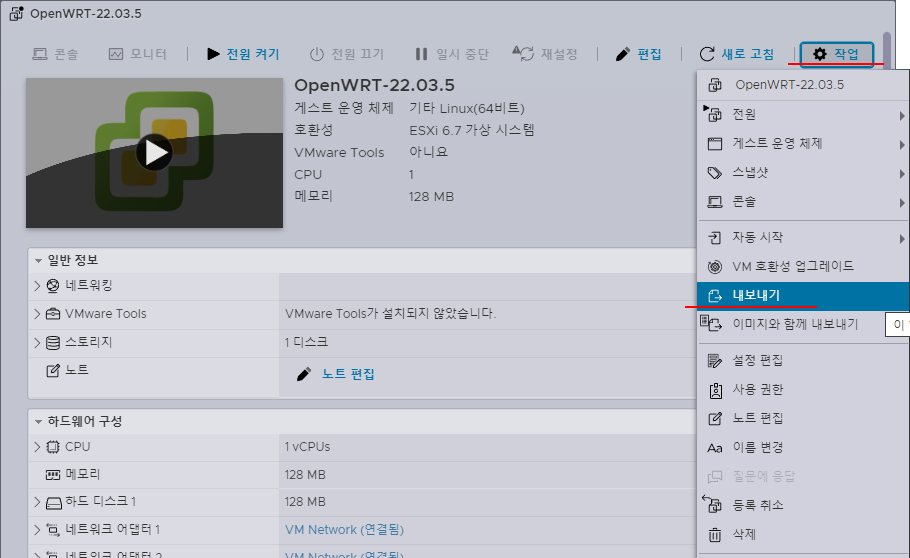The image size is (910, 558).
Task: Open the 게스트 운영 체제 submenu
Action: tap(803, 143)
